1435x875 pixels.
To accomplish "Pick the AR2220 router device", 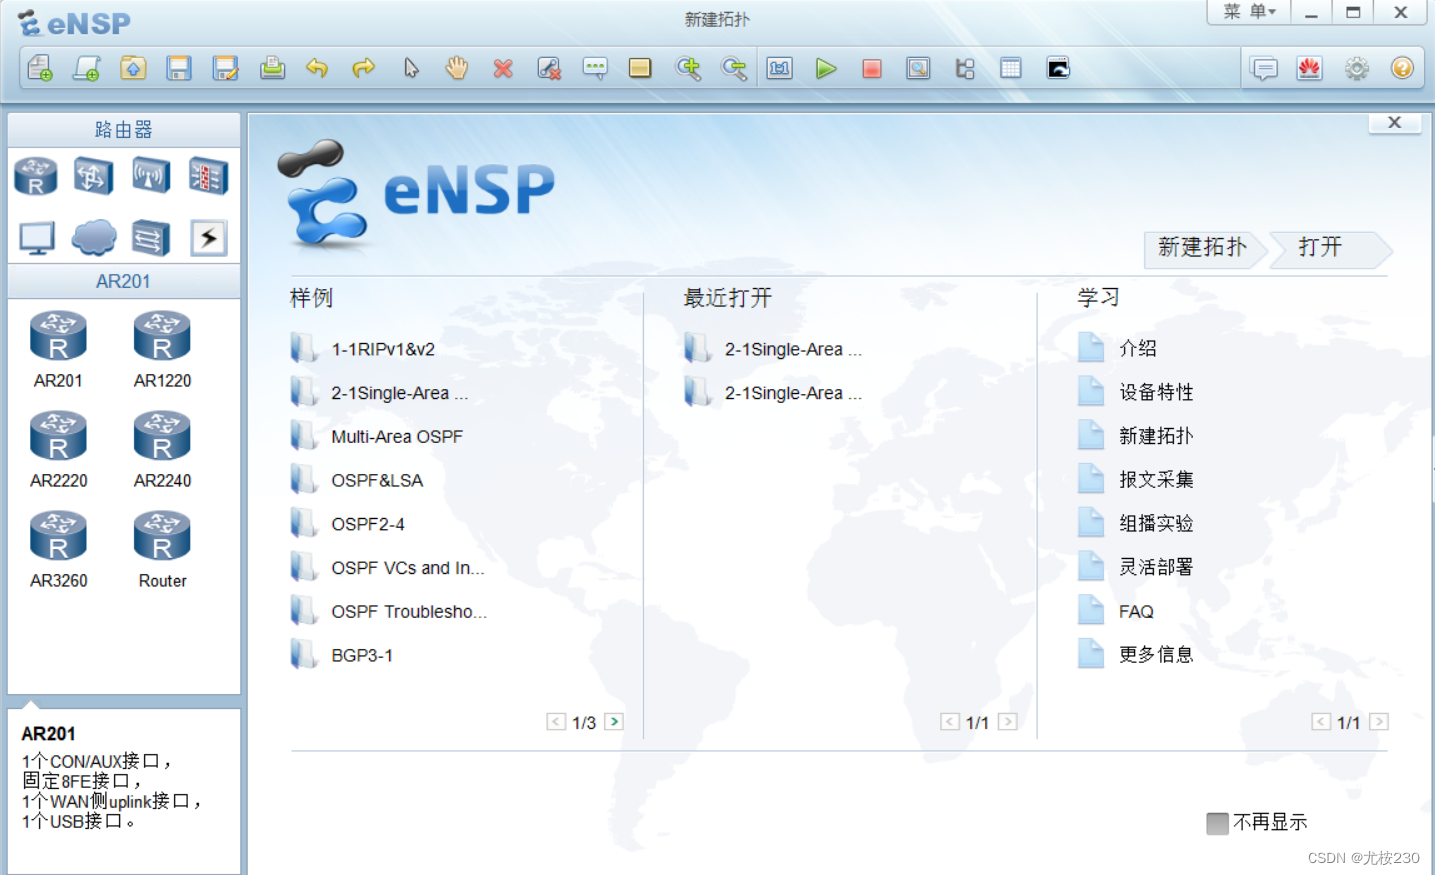I will [x=58, y=449].
